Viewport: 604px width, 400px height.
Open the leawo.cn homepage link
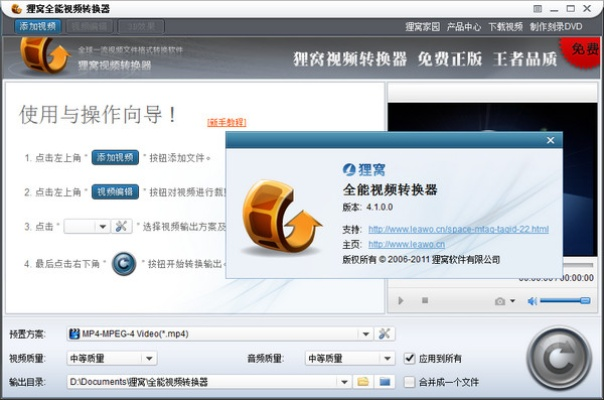pyautogui.click(x=406, y=244)
